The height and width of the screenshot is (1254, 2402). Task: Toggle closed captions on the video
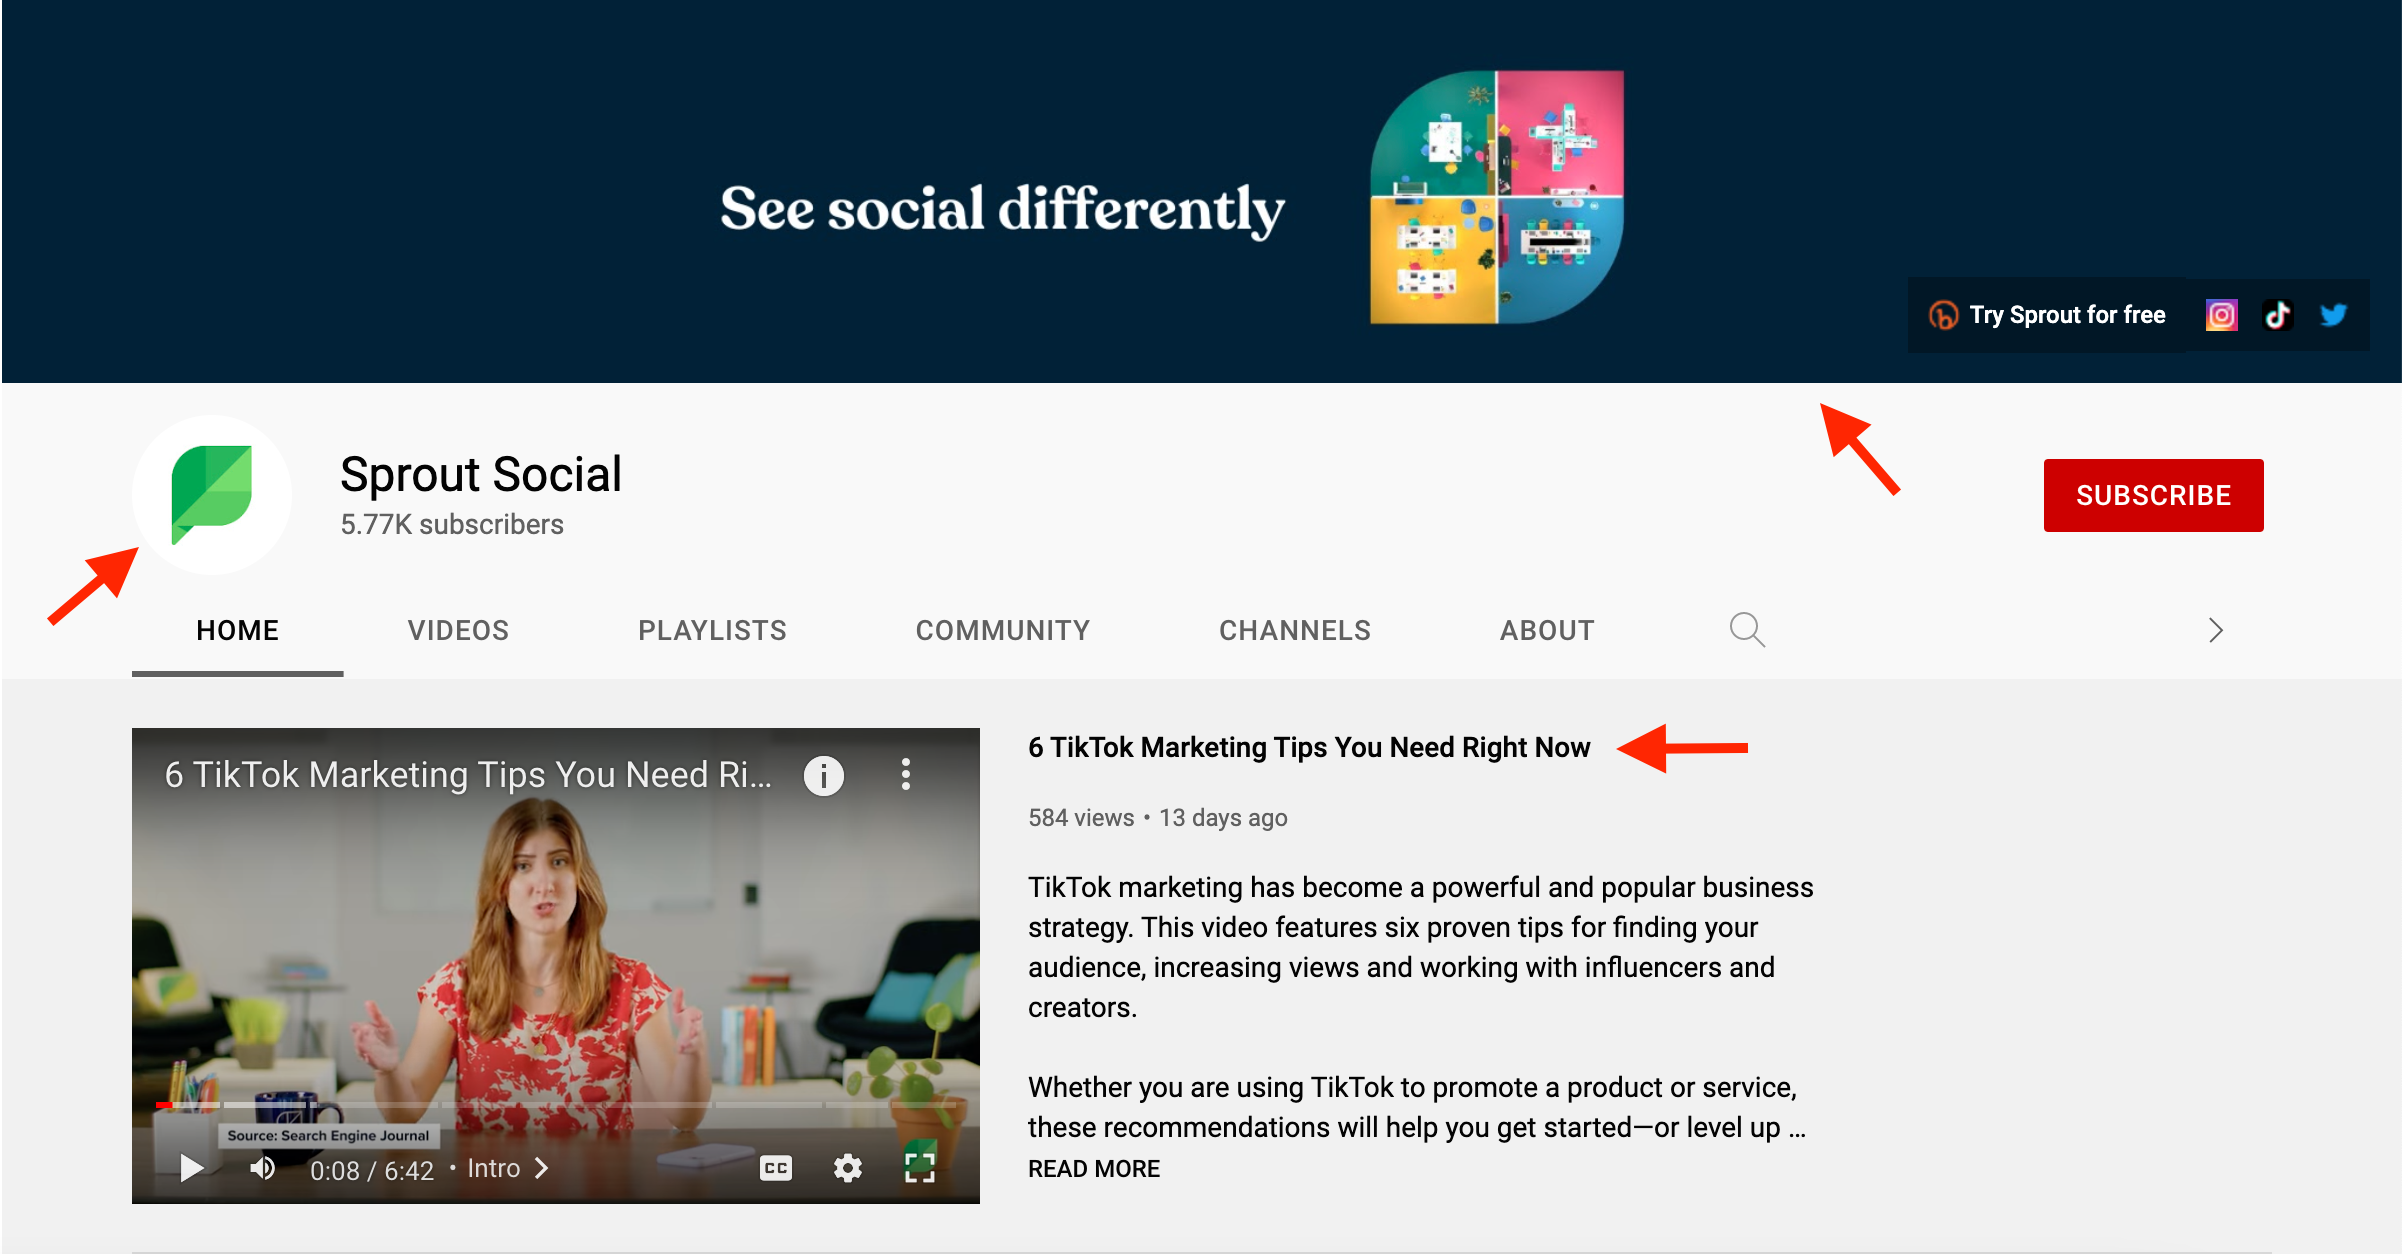point(776,1168)
